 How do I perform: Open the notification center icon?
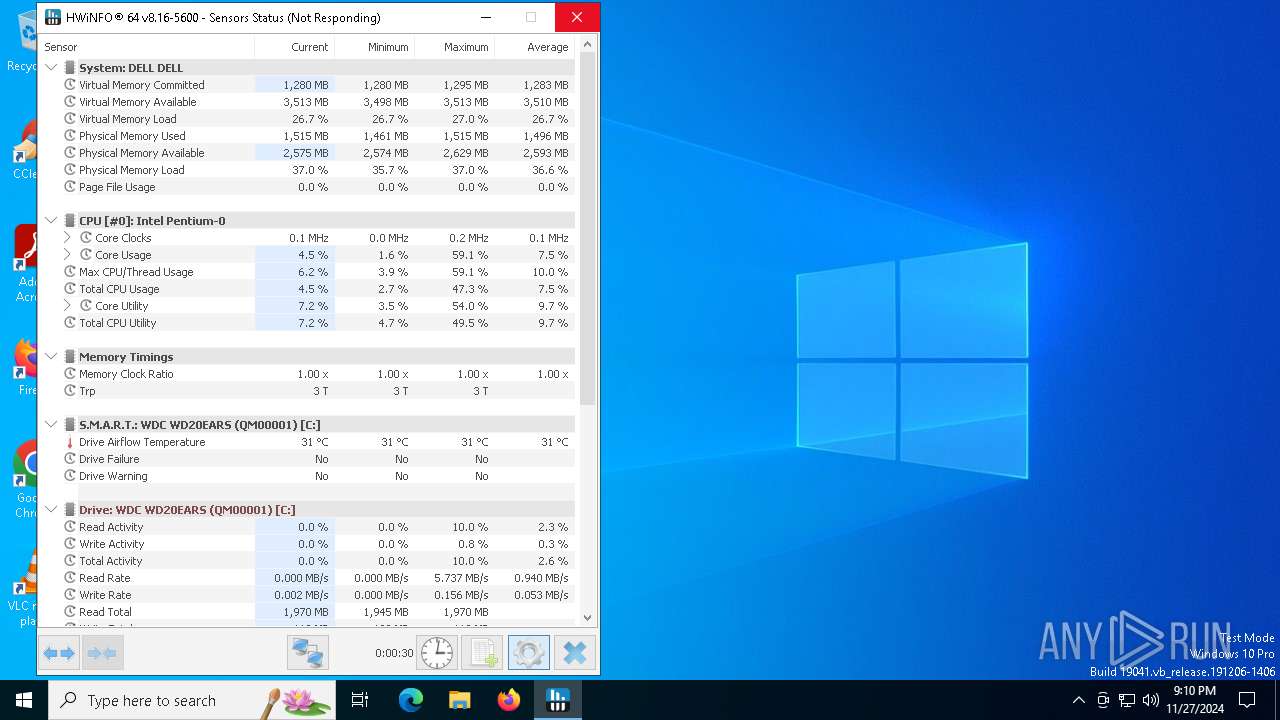[x=1247, y=700]
